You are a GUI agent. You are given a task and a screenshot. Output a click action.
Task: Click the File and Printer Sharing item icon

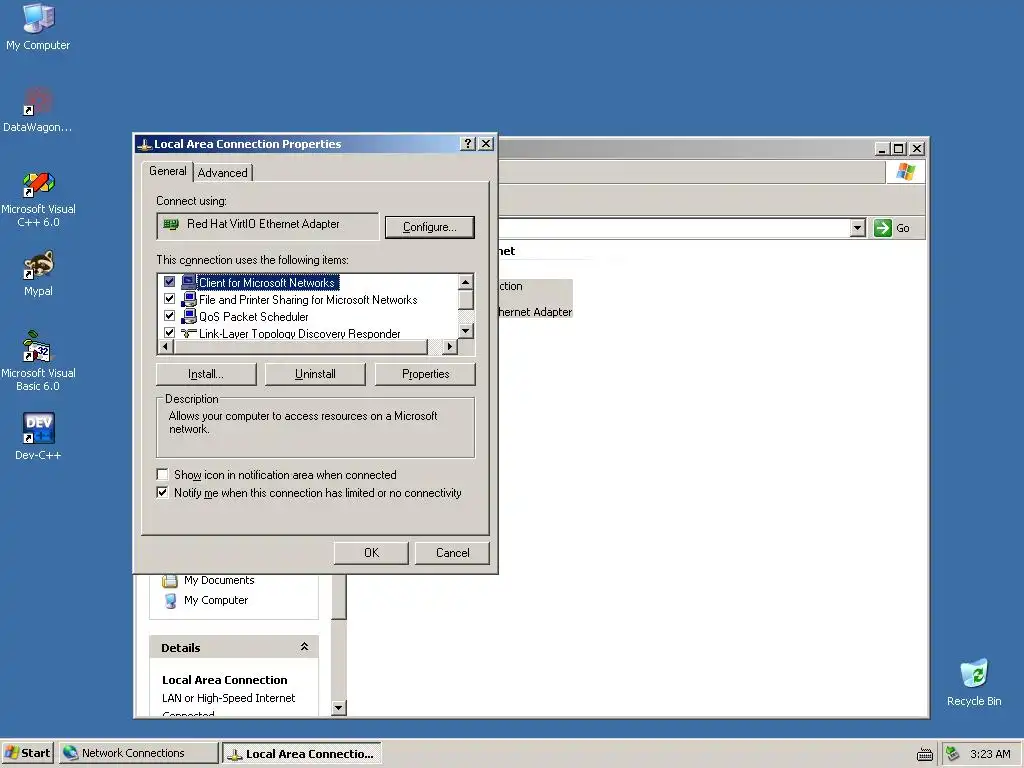189,299
